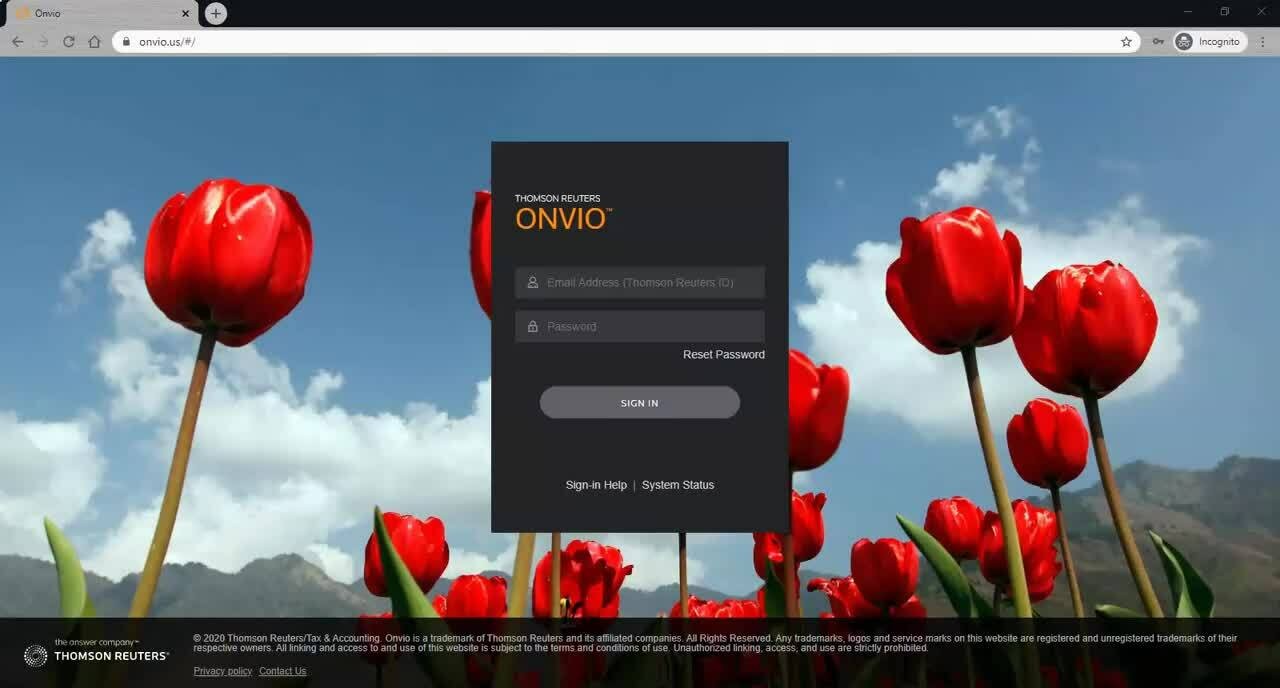Focus the address bar showing onvio.us
Viewport: 1280px width, 688px height.
[600, 42]
